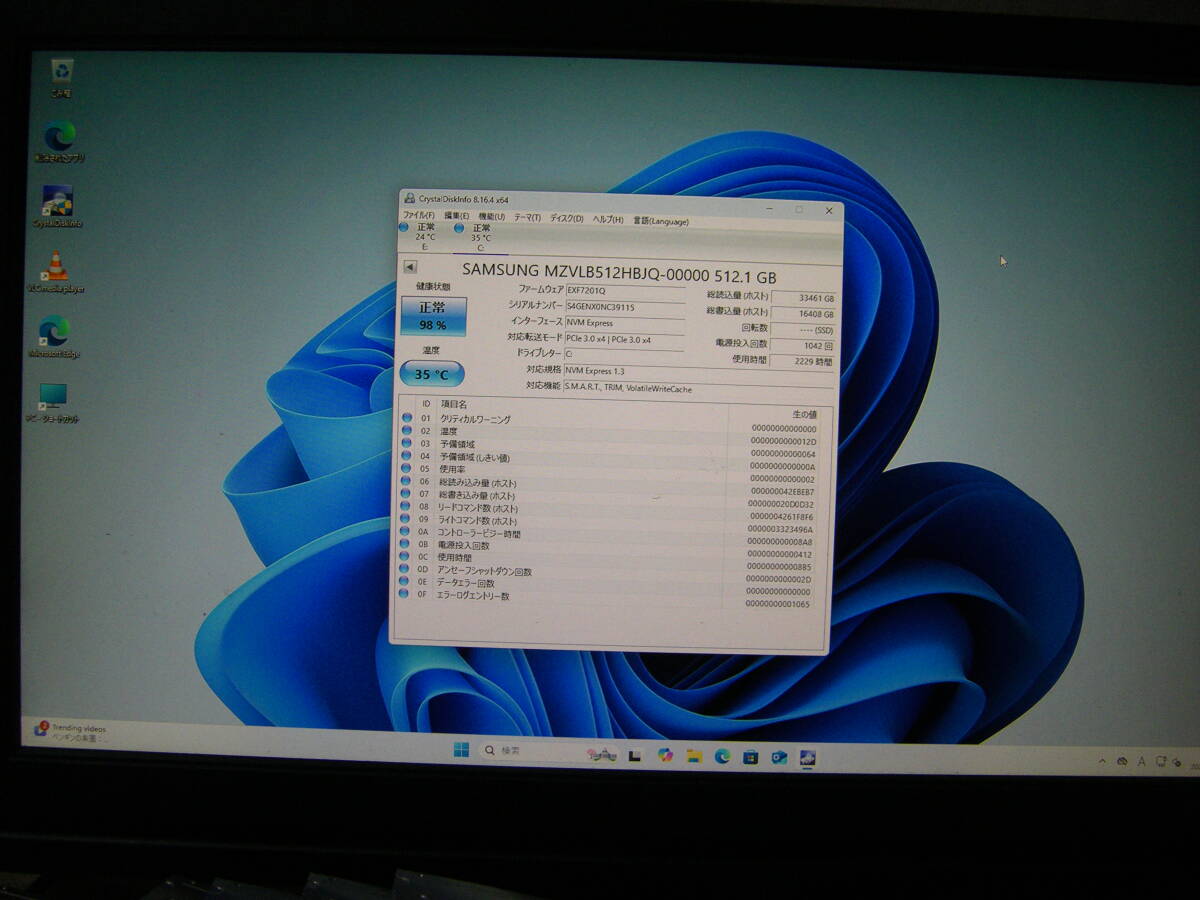Open the 機能(U) menu

[x=491, y=217]
